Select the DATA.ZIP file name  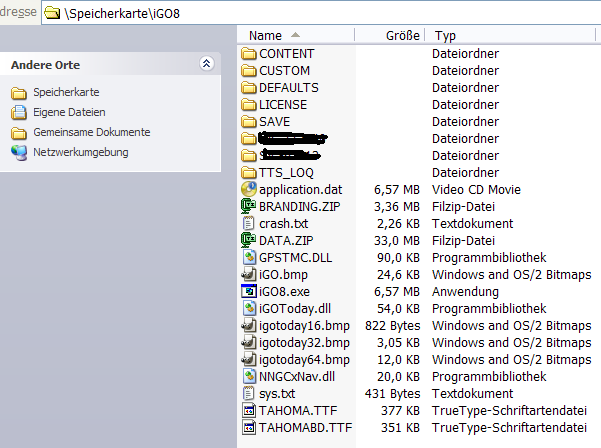point(286,241)
